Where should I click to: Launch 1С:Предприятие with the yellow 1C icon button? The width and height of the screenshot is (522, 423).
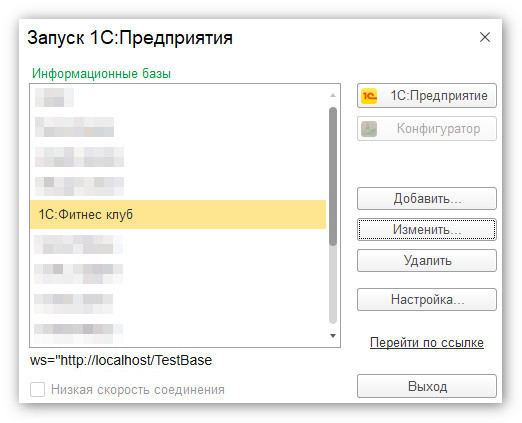[x=426, y=96]
